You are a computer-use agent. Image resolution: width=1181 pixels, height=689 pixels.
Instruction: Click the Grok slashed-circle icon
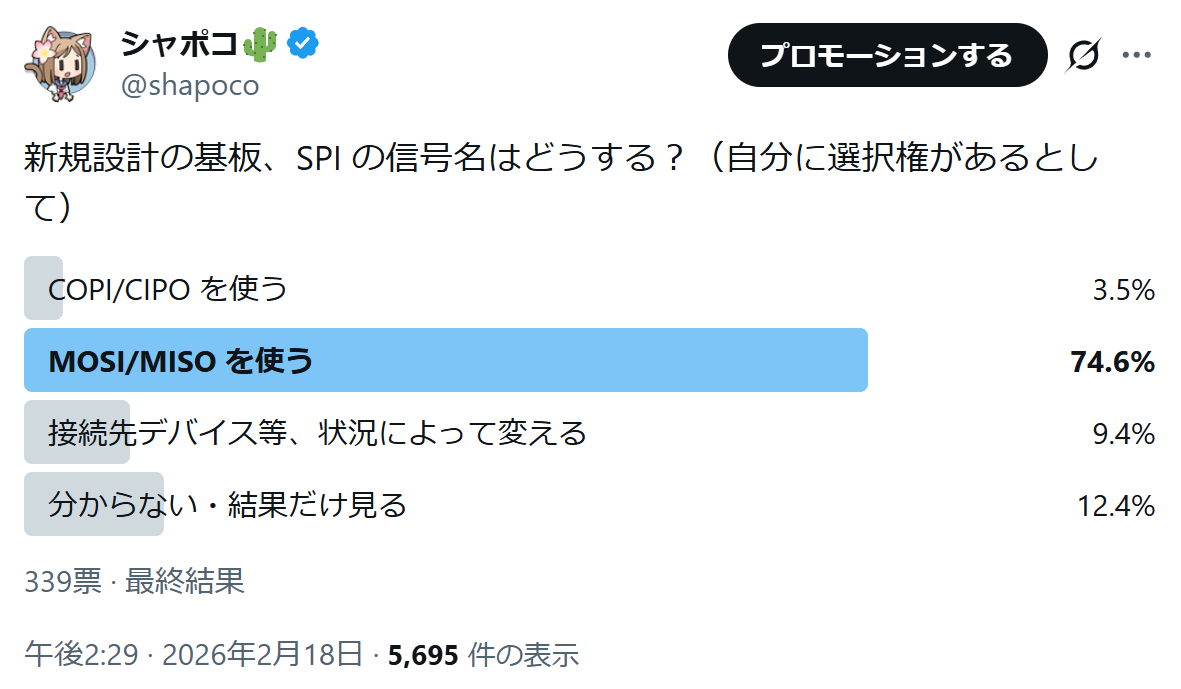pyautogui.click(x=1082, y=56)
